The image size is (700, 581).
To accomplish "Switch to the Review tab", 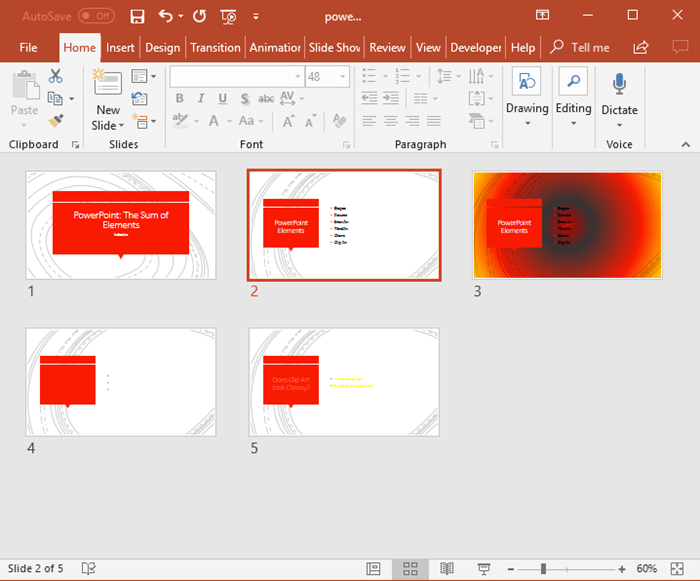I will point(387,47).
